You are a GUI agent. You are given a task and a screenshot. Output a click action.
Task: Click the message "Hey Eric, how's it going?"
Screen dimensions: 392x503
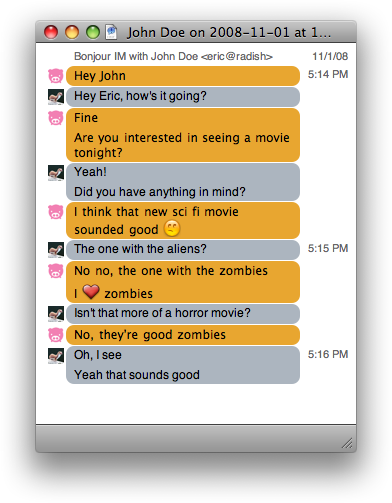point(183,97)
